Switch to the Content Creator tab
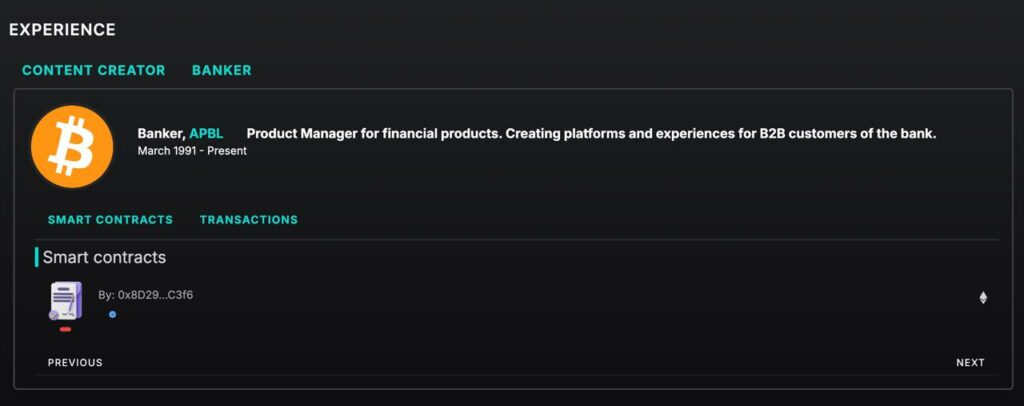Screen dimensions: 1024x406 (x=93, y=70)
